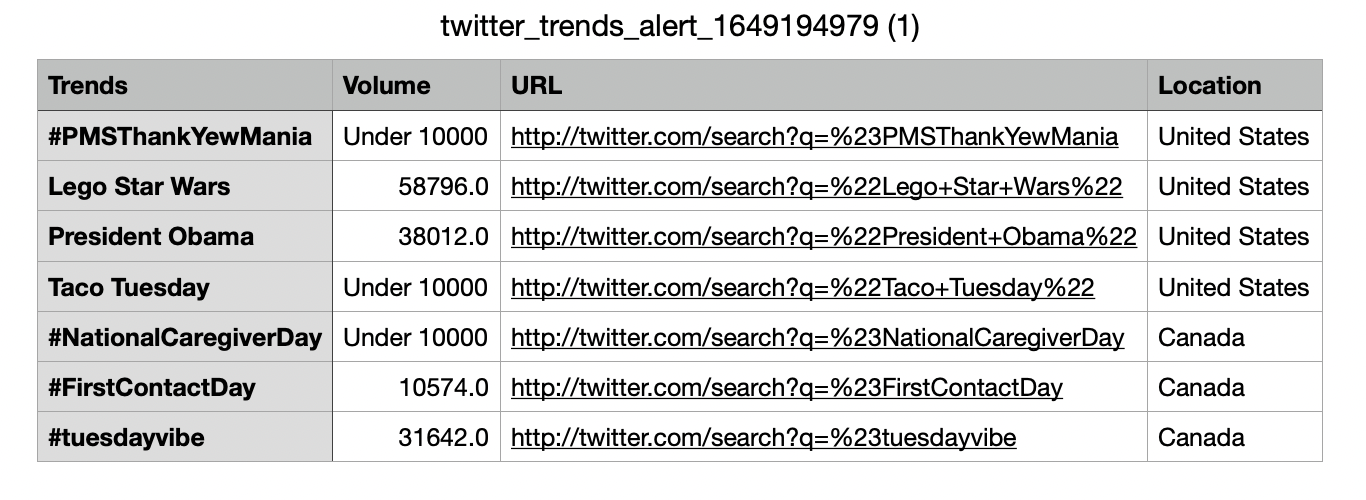Select the #PMSThankYewMania trend cell
This screenshot has height=500, width=1366.
[x=185, y=136]
